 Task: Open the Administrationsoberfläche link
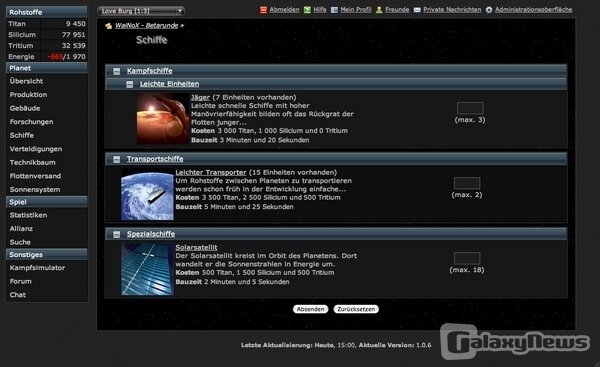(x=534, y=10)
